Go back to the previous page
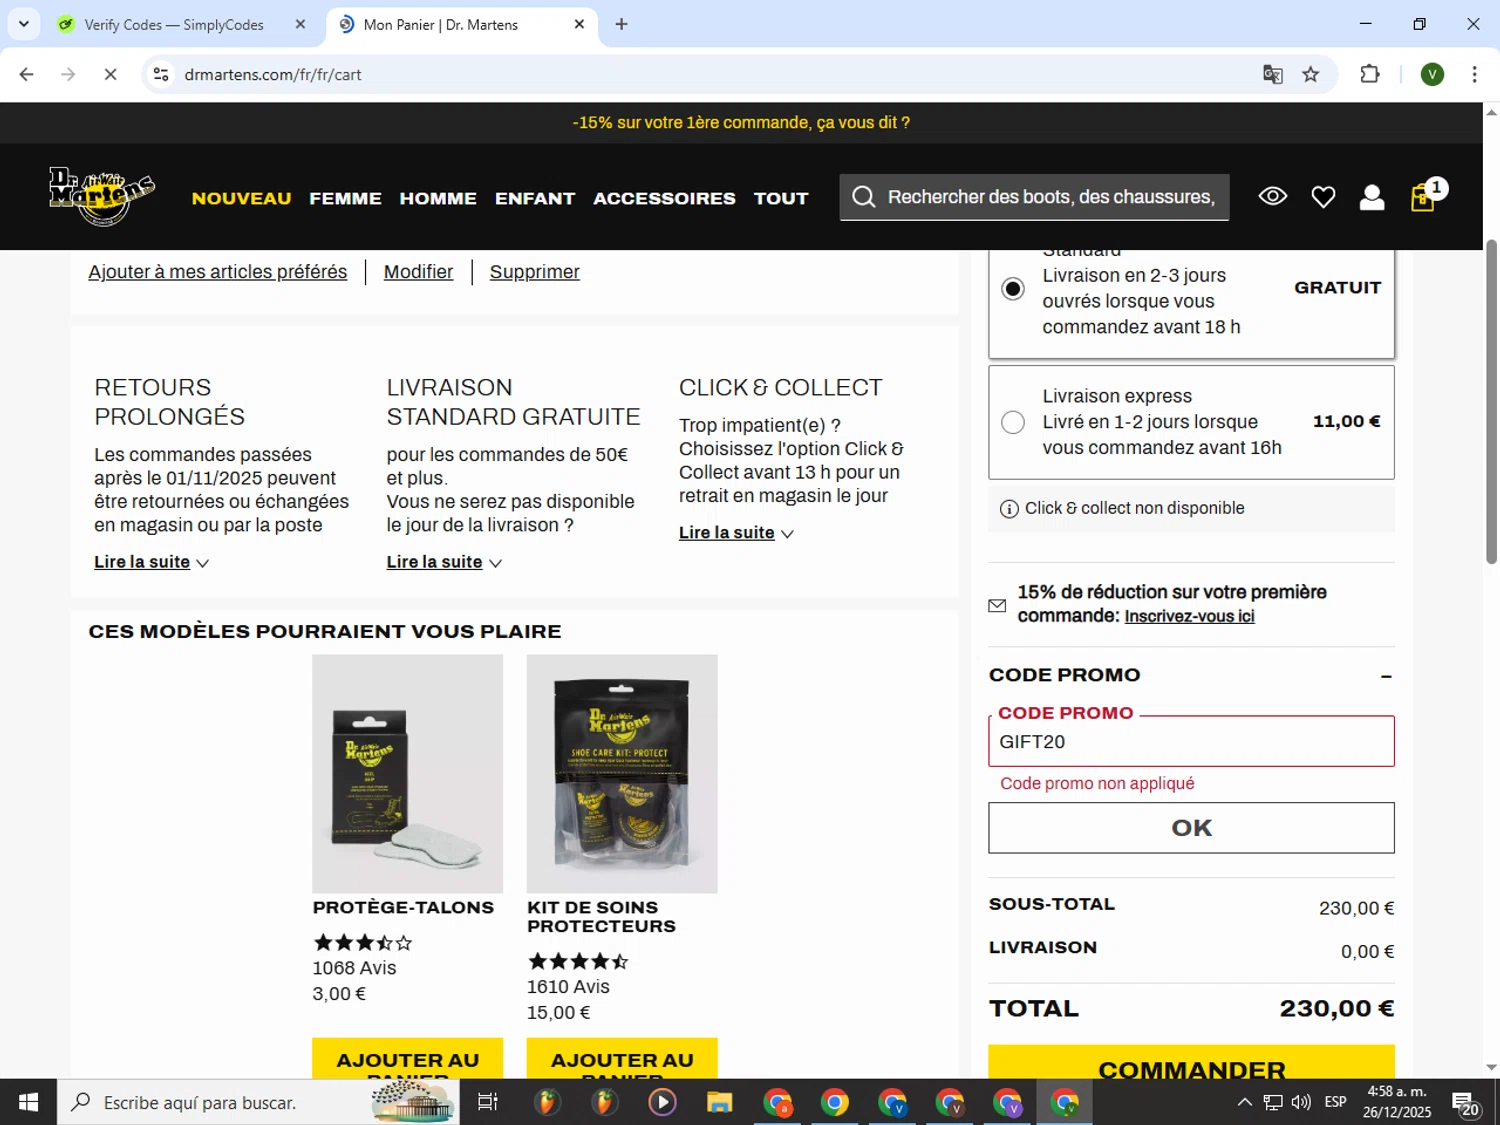Viewport: 1500px width, 1125px height. click(x=27, y=74)
